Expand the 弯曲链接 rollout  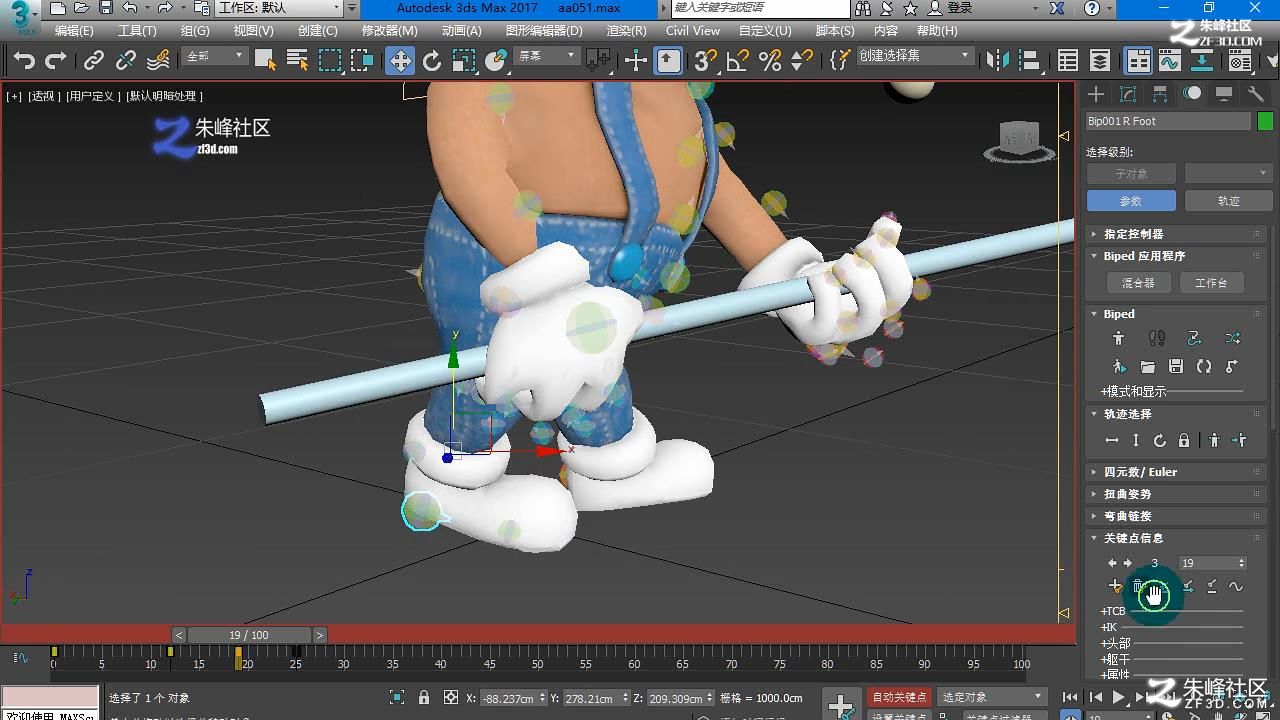pos(1176,516)
